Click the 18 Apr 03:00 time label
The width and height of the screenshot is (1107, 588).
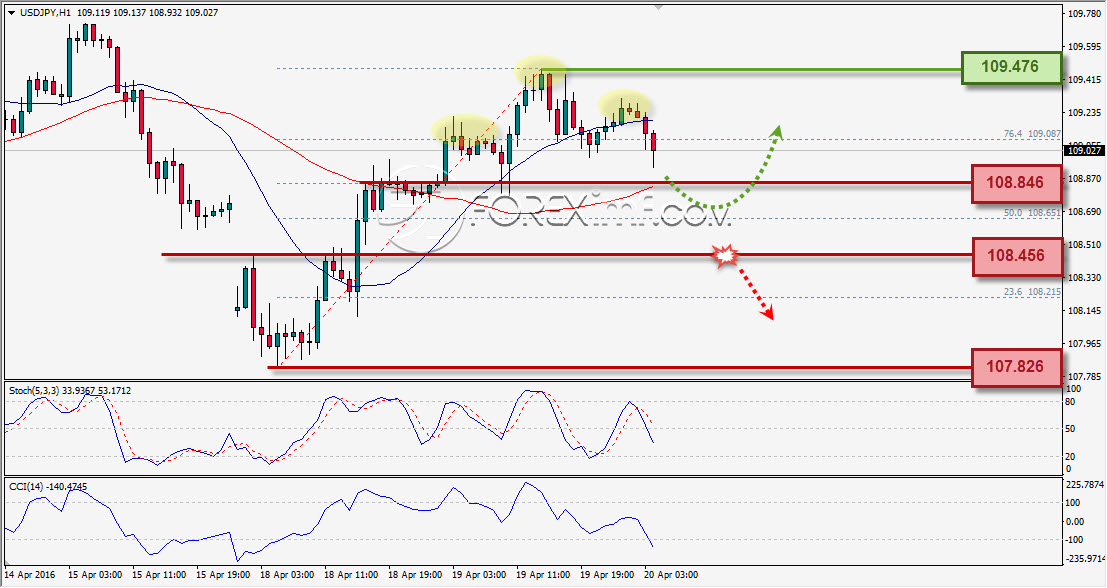tap(287, 575)
